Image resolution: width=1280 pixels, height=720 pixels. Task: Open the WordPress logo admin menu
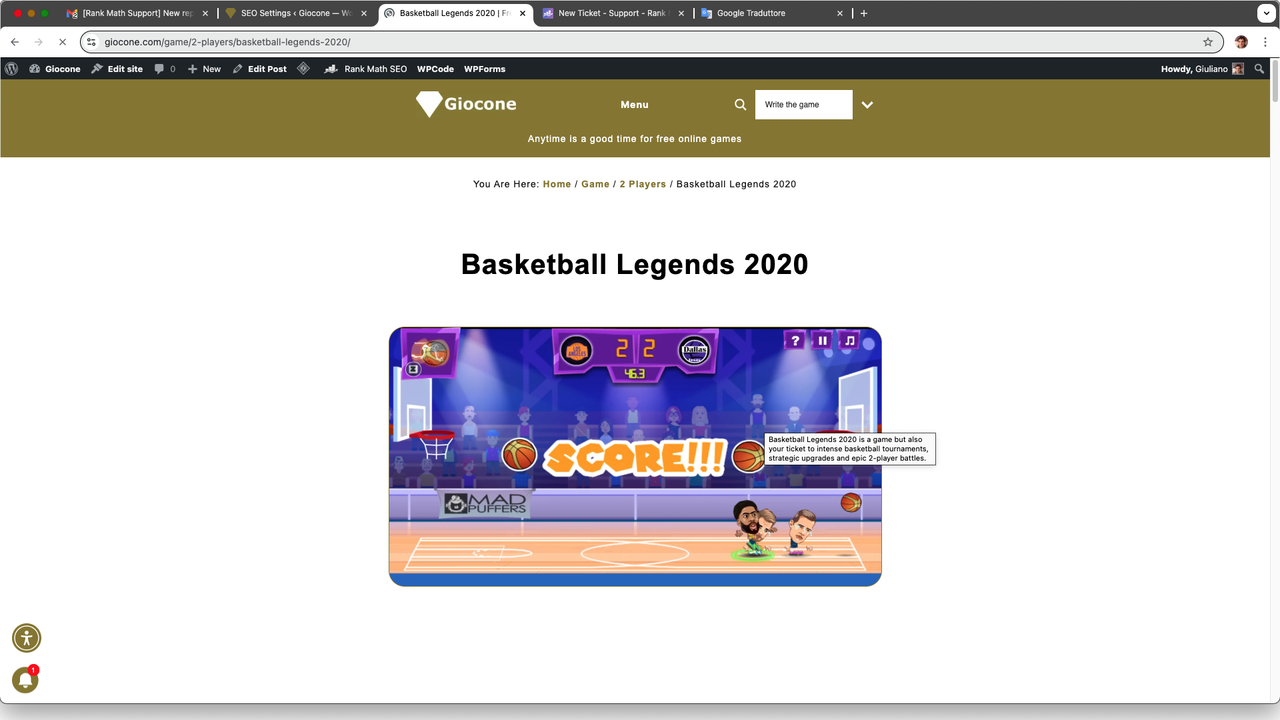(x=12, y=69)
